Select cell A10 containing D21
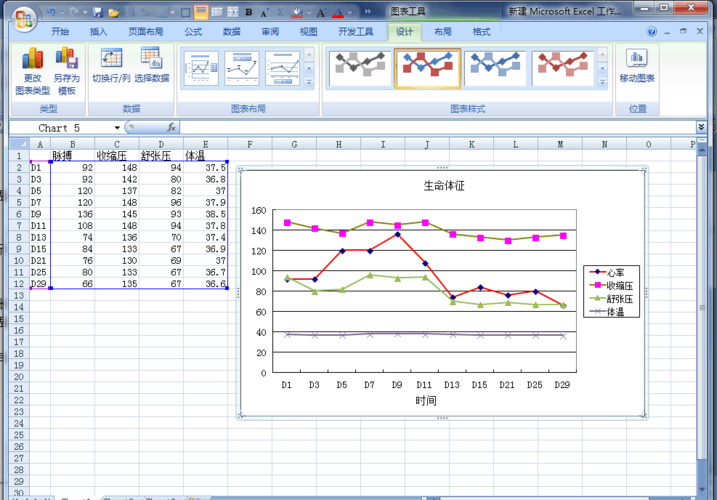The height and width of the screenshot is (500, 717). pos(40,260)
